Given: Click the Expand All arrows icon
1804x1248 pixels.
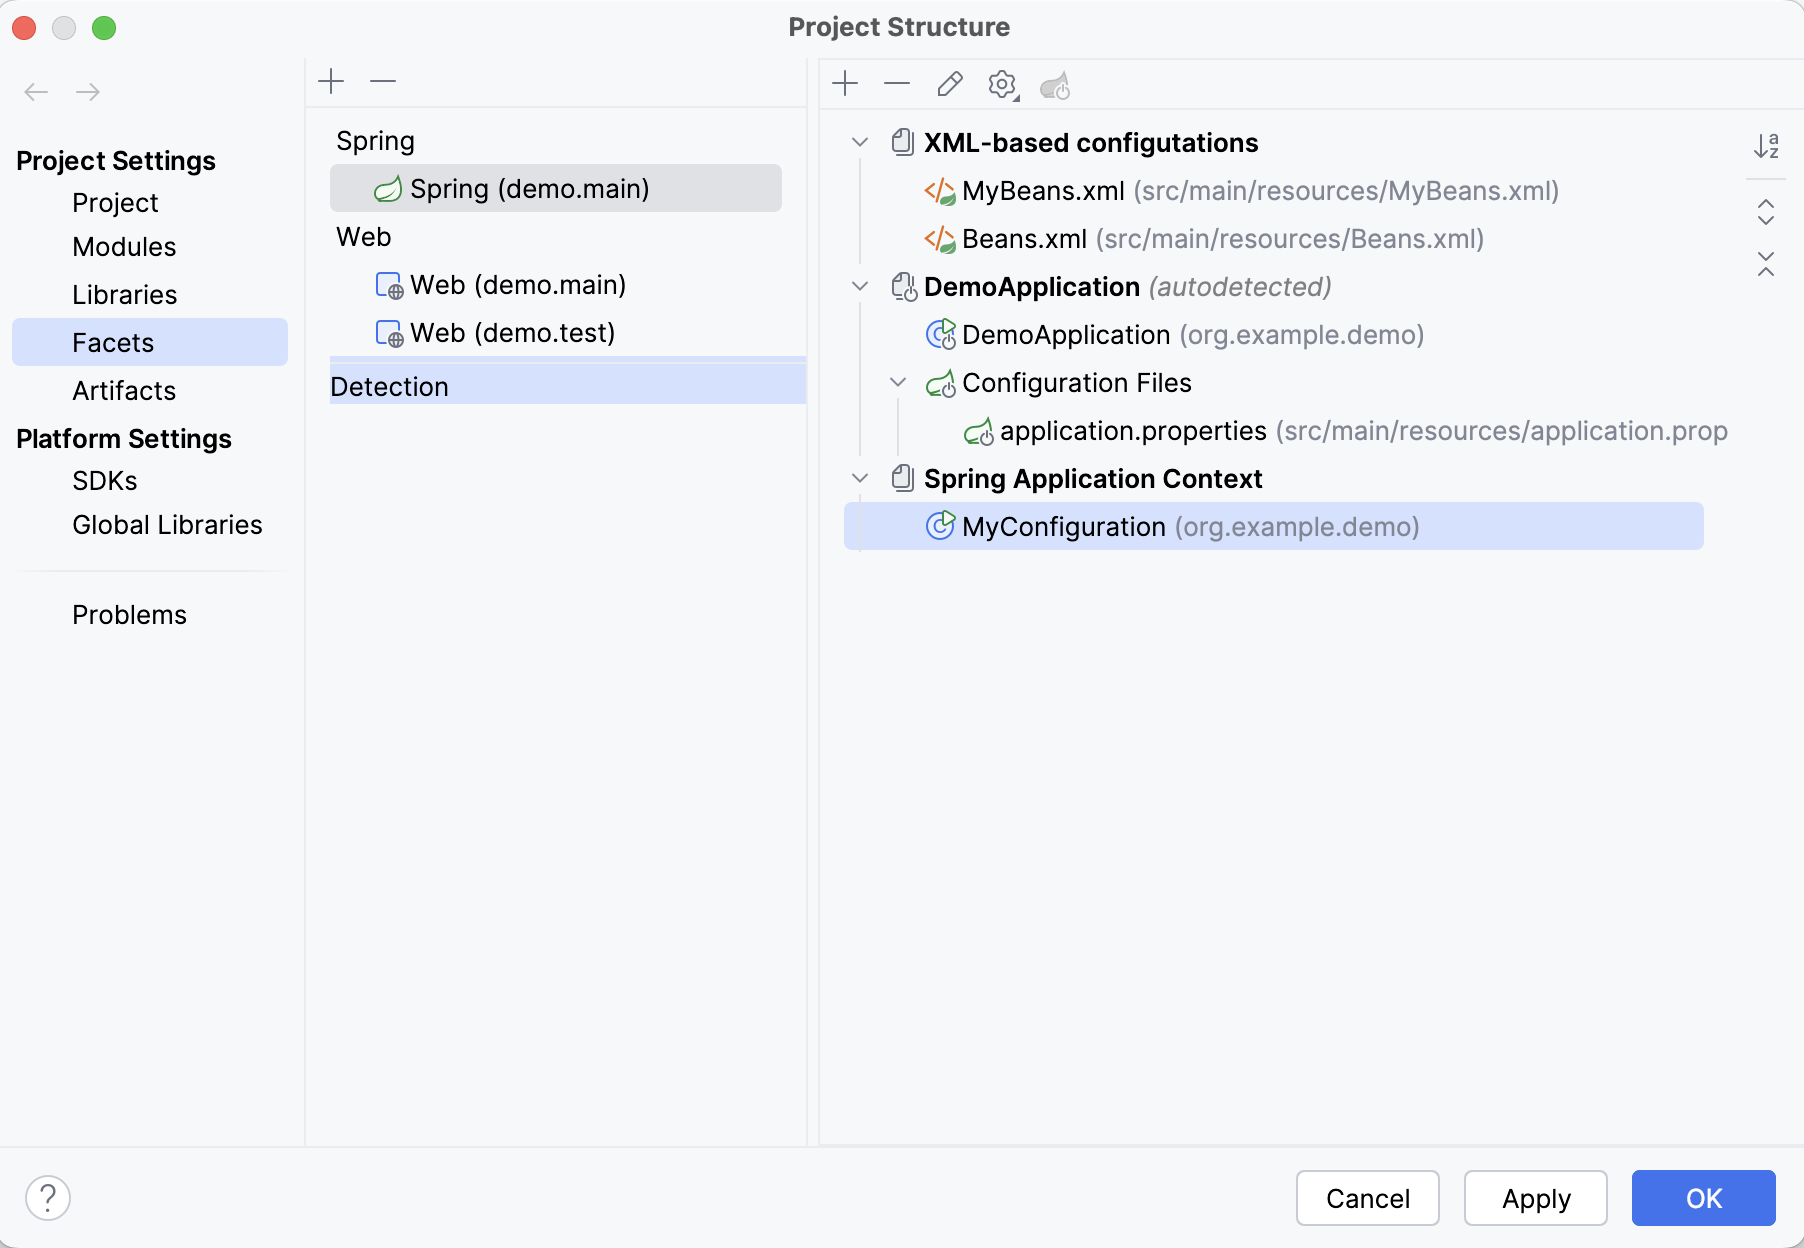Looking at the screenshot, I should (x=1766, y=212).
